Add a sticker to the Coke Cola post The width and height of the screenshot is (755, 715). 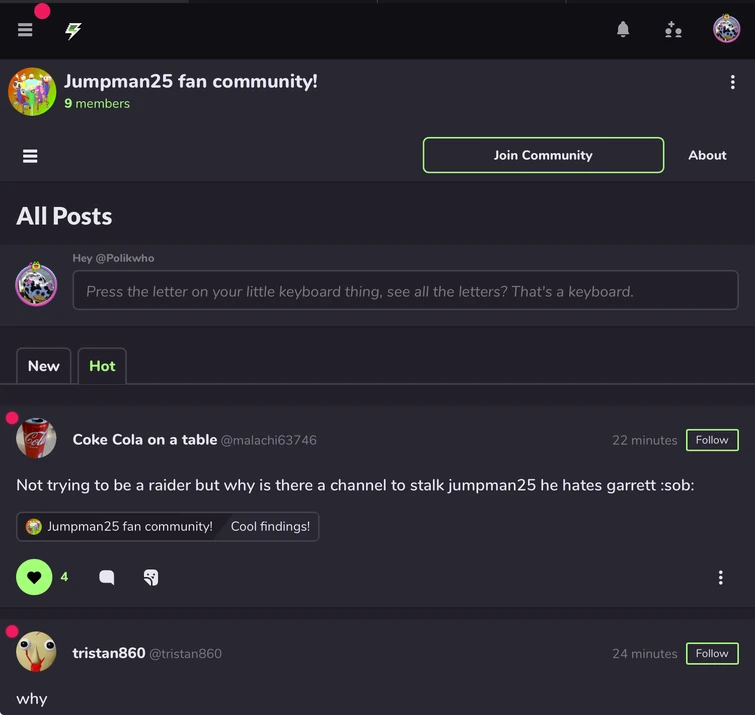tap(151, 577)
